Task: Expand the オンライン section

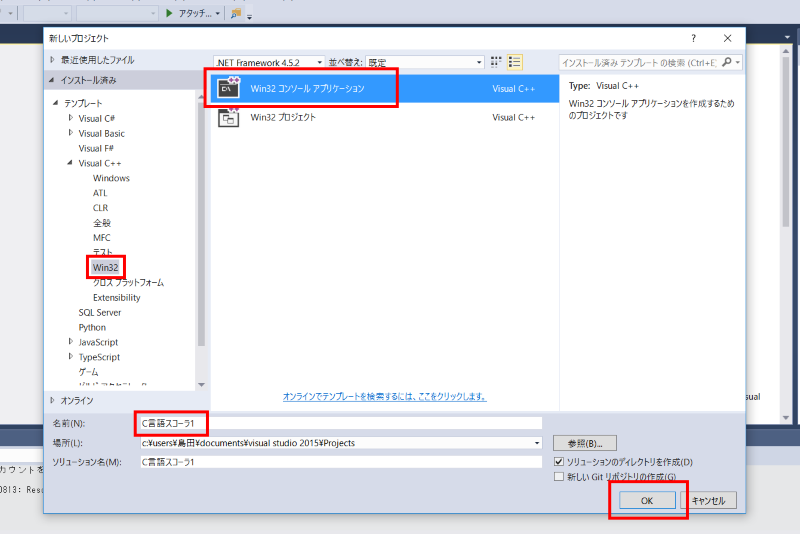Action: tap(53, 400)
